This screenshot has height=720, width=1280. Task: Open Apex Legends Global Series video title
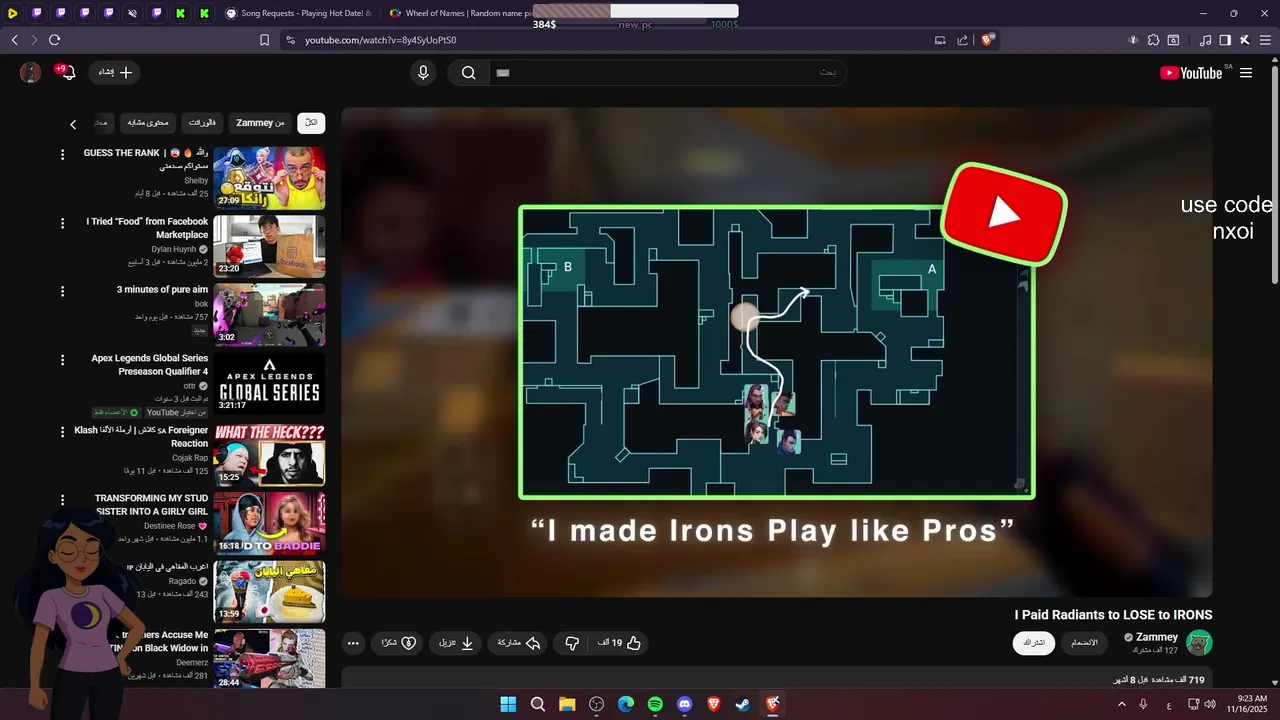[x=150, y=364]
